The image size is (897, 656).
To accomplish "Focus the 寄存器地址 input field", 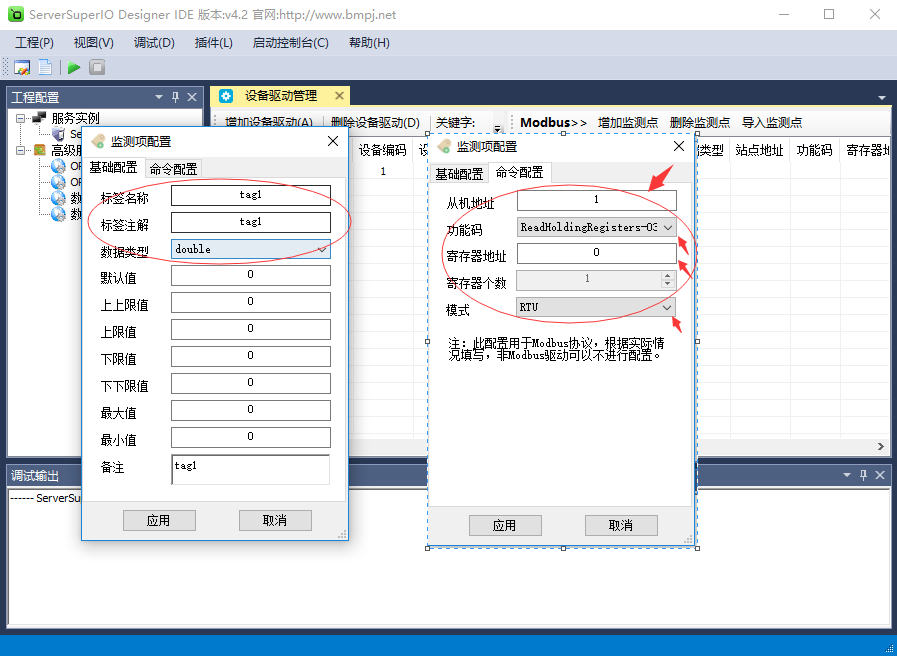I will [x=597, y=253].
